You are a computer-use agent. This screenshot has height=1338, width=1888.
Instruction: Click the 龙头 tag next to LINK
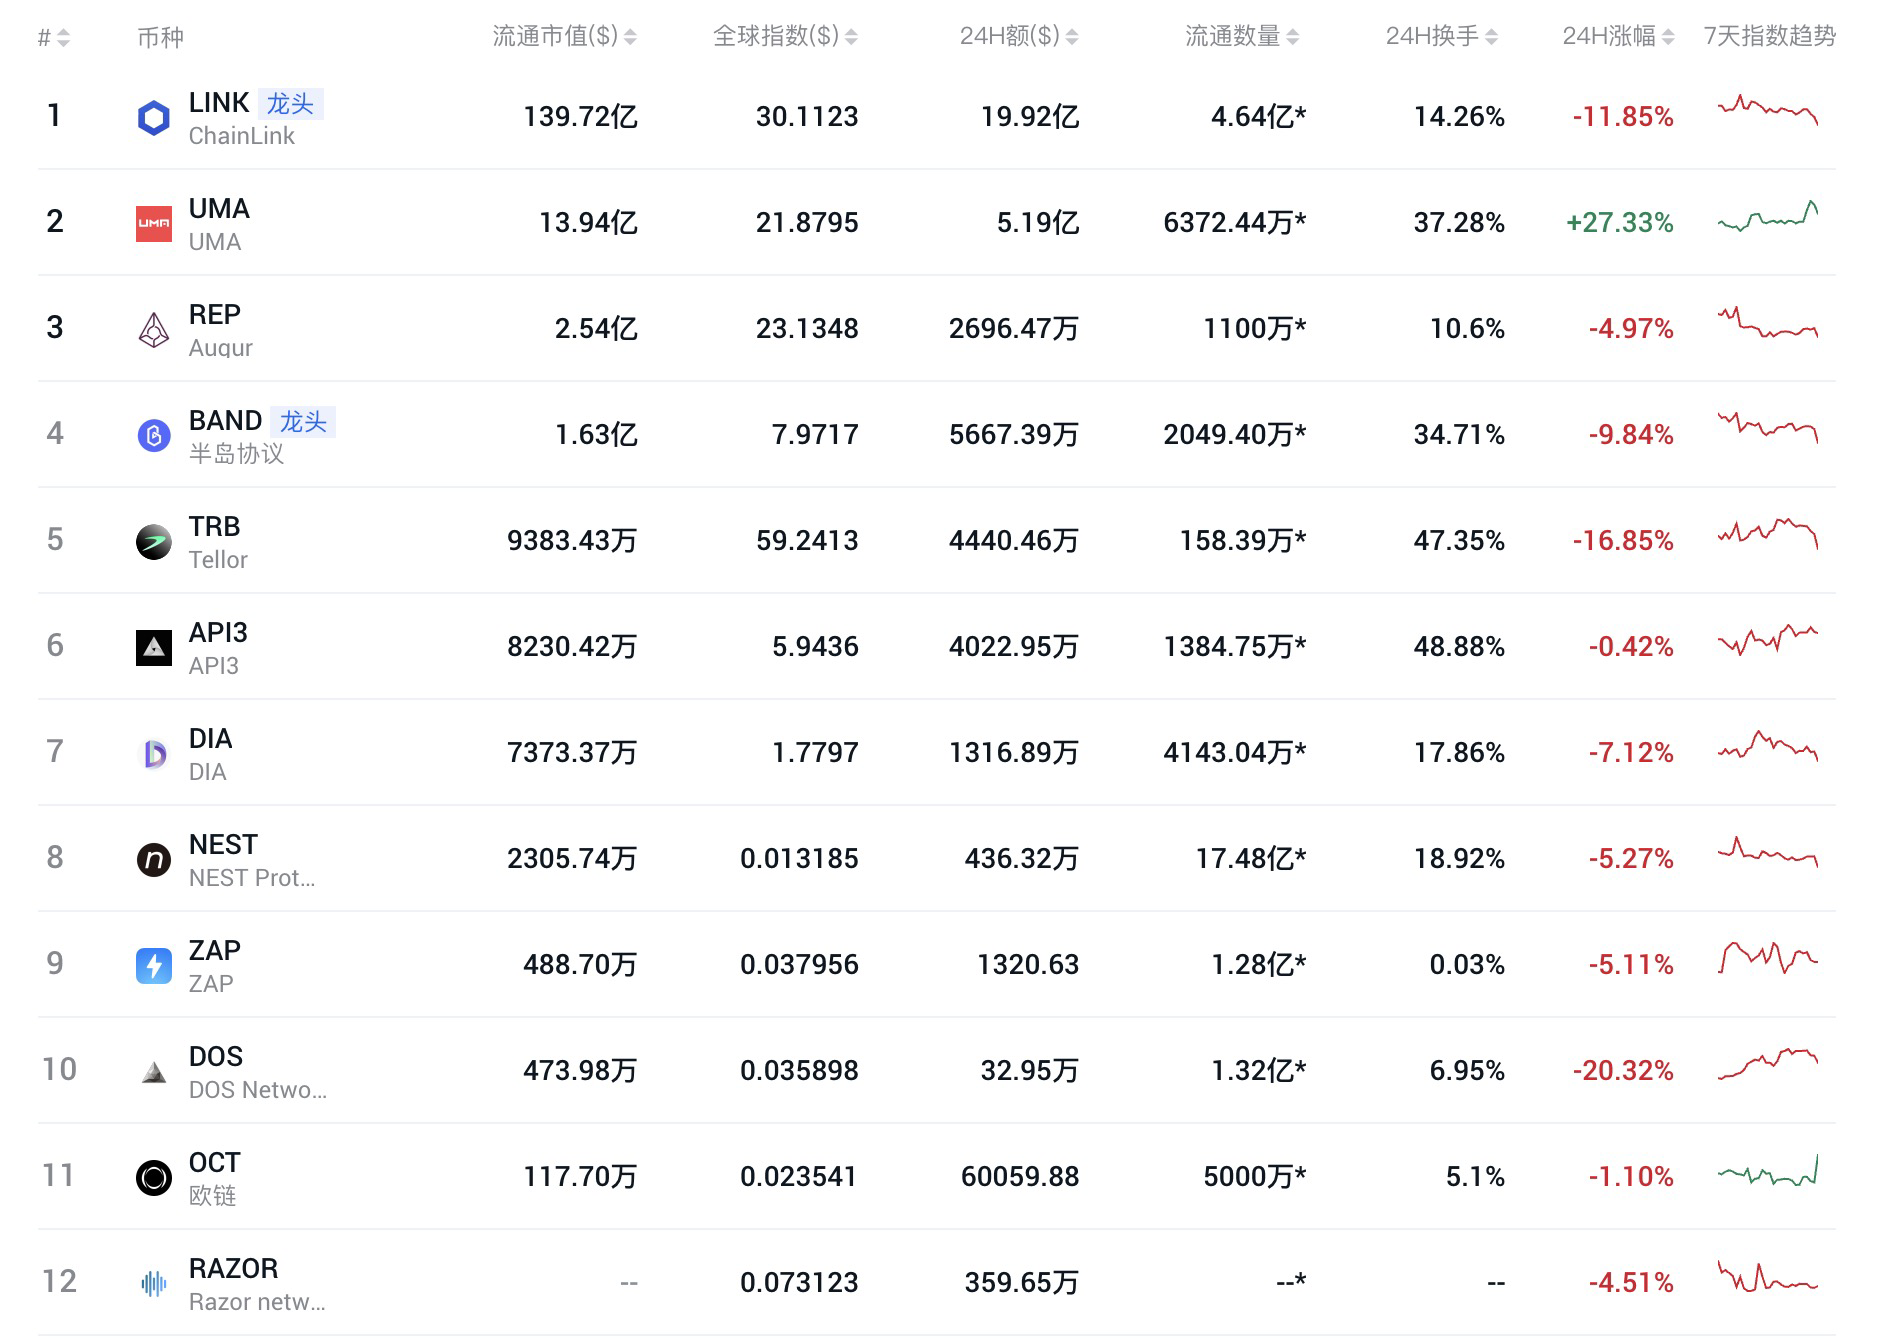(x=290, y=104)
